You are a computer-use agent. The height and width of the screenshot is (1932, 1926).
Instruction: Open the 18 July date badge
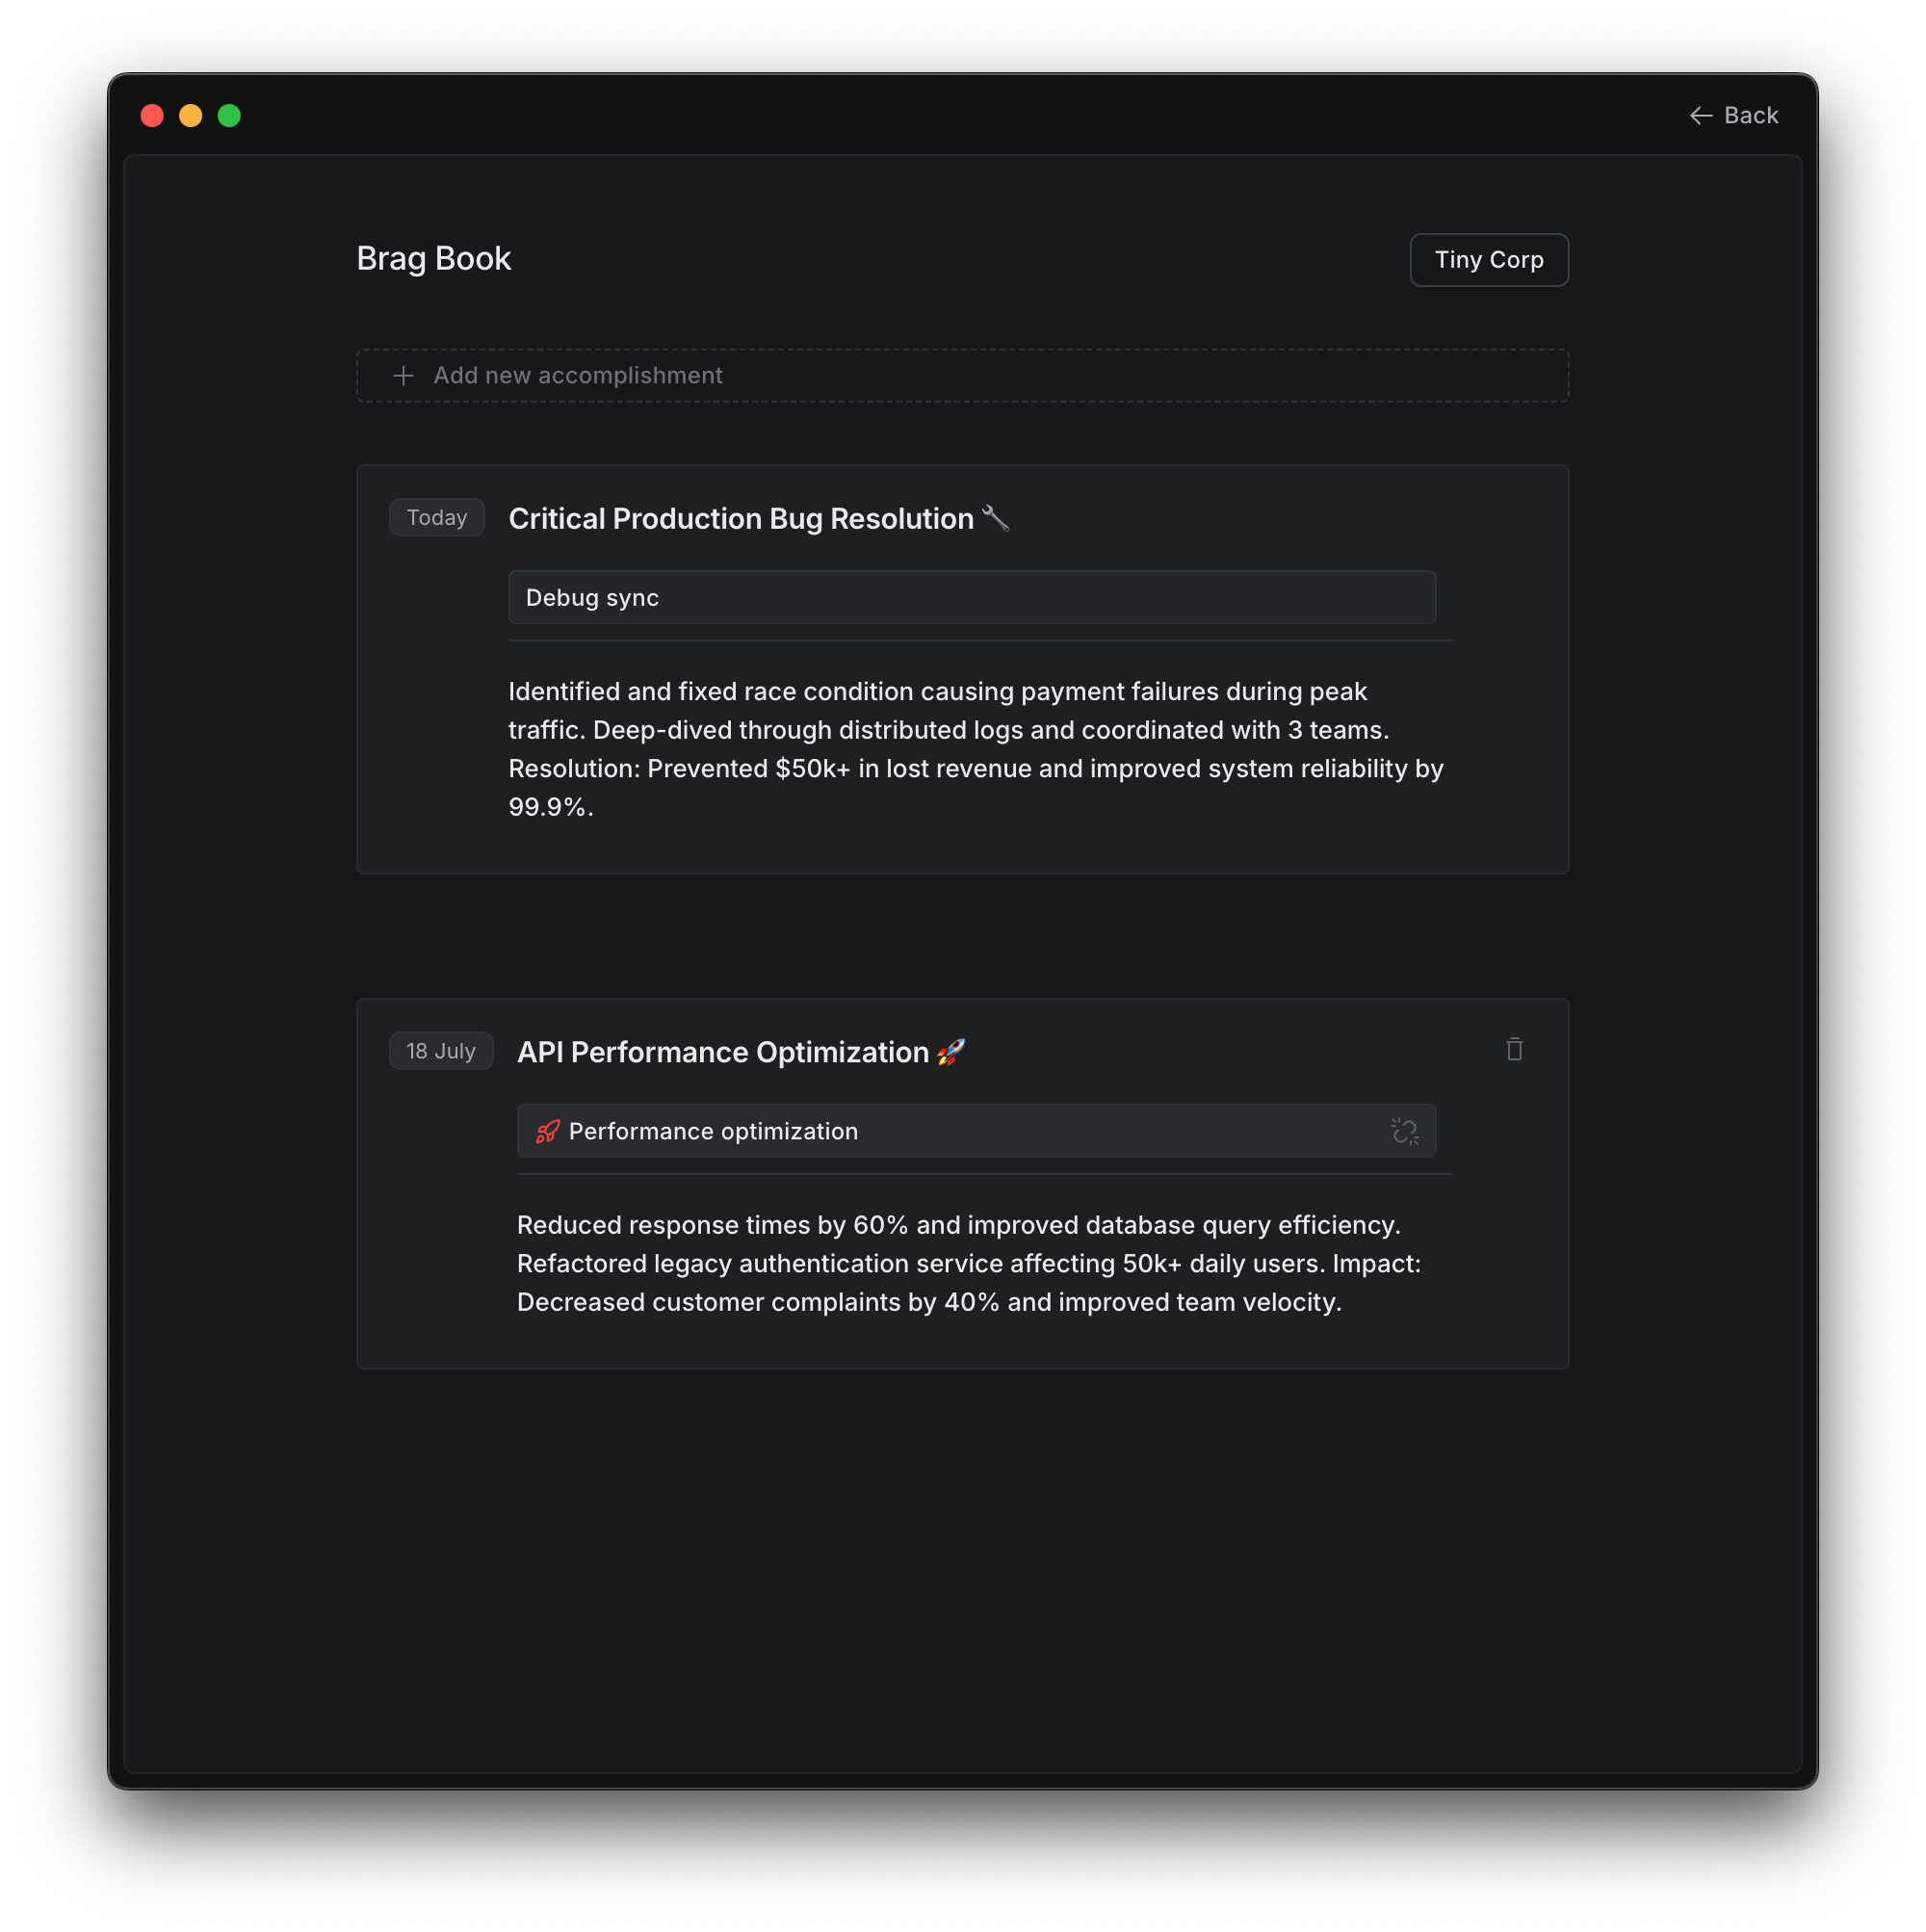click(x=440, y=1051)
